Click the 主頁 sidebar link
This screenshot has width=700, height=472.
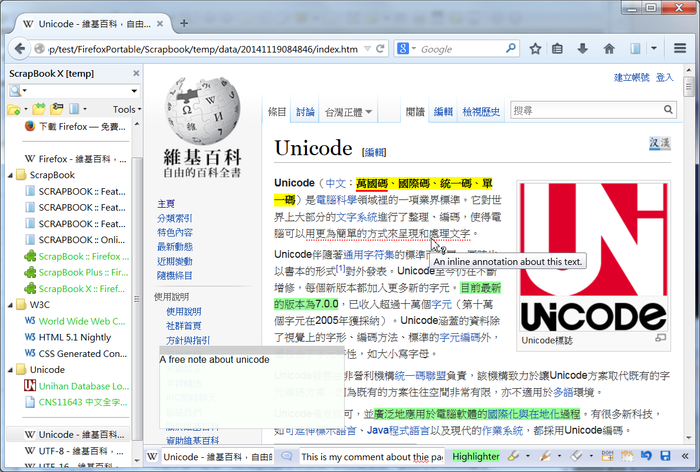pos(166,204)
